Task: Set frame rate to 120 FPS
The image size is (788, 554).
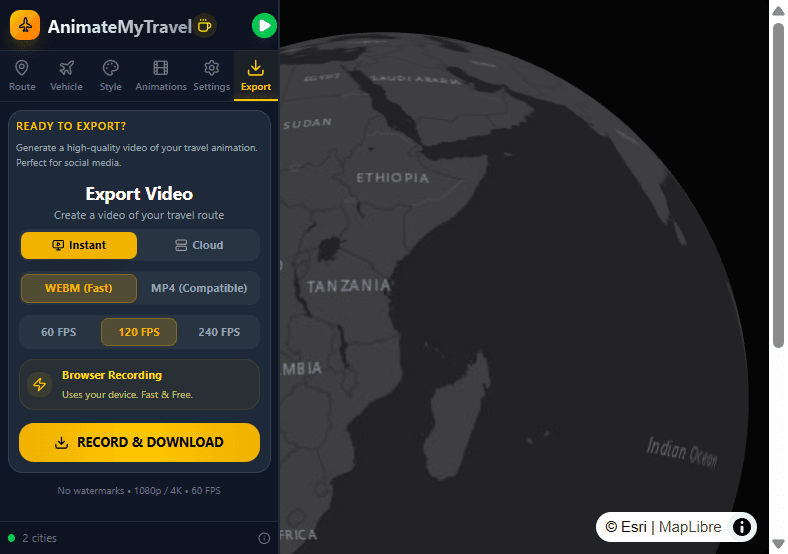Action: pos(139,332)
